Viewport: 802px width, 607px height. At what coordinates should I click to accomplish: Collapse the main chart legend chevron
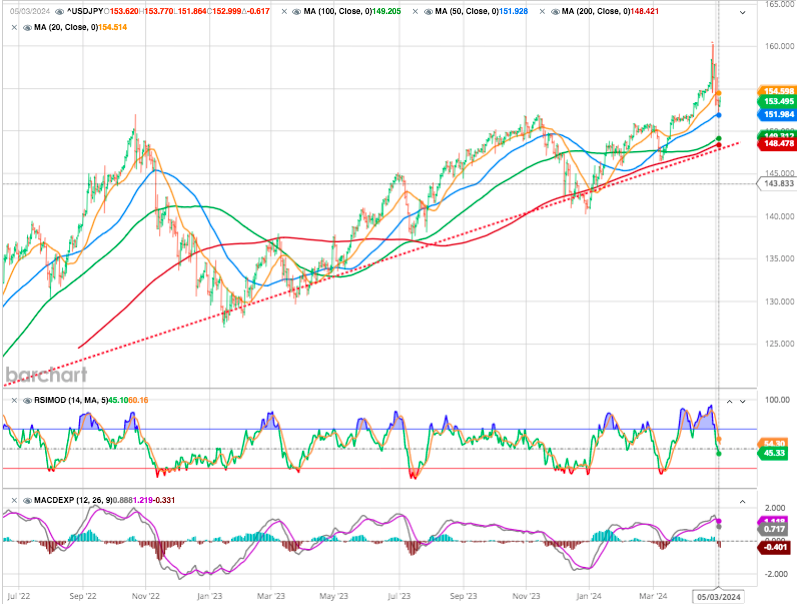coord(740,12)
